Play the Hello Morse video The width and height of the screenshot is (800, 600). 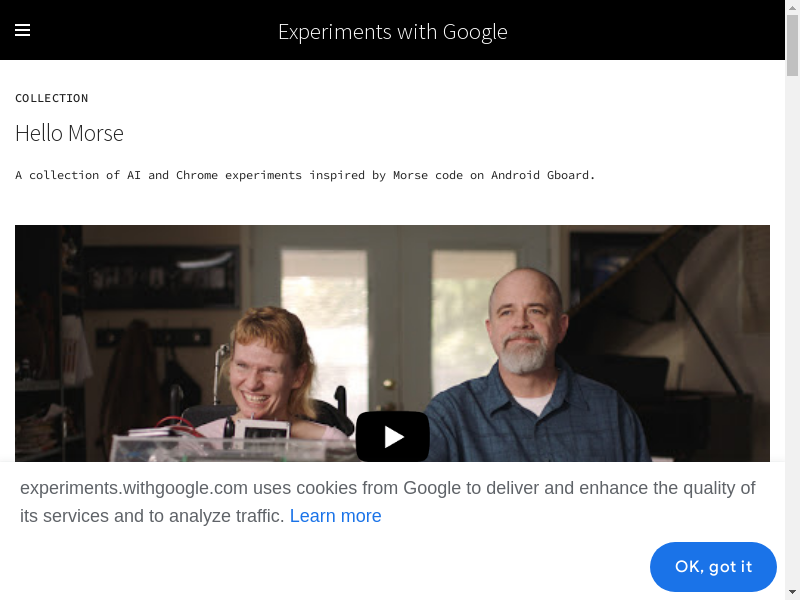[x=392, y=436]
